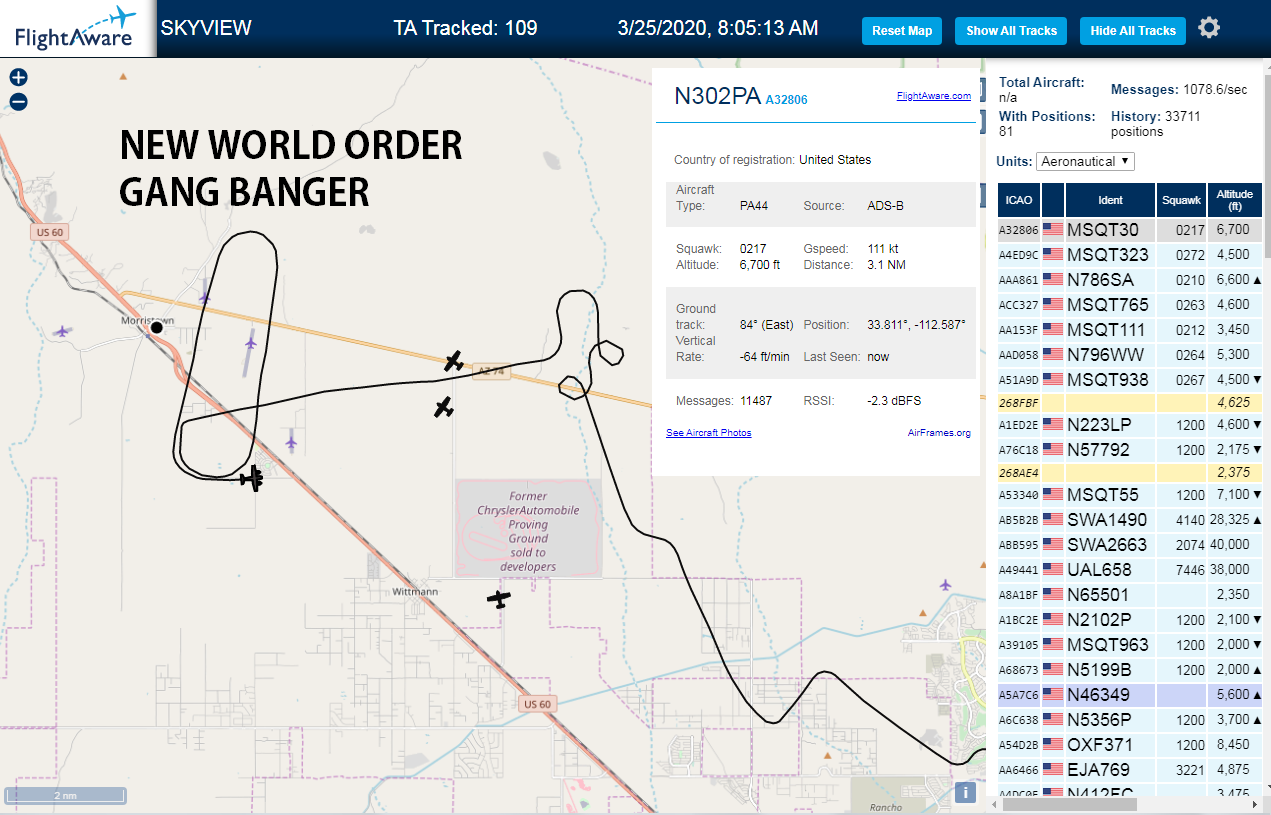Image resolution: width=1271 pixels, height=815 pixels.
Task: Select the MSQT938 row
Action: click(x=1130, y=380)
